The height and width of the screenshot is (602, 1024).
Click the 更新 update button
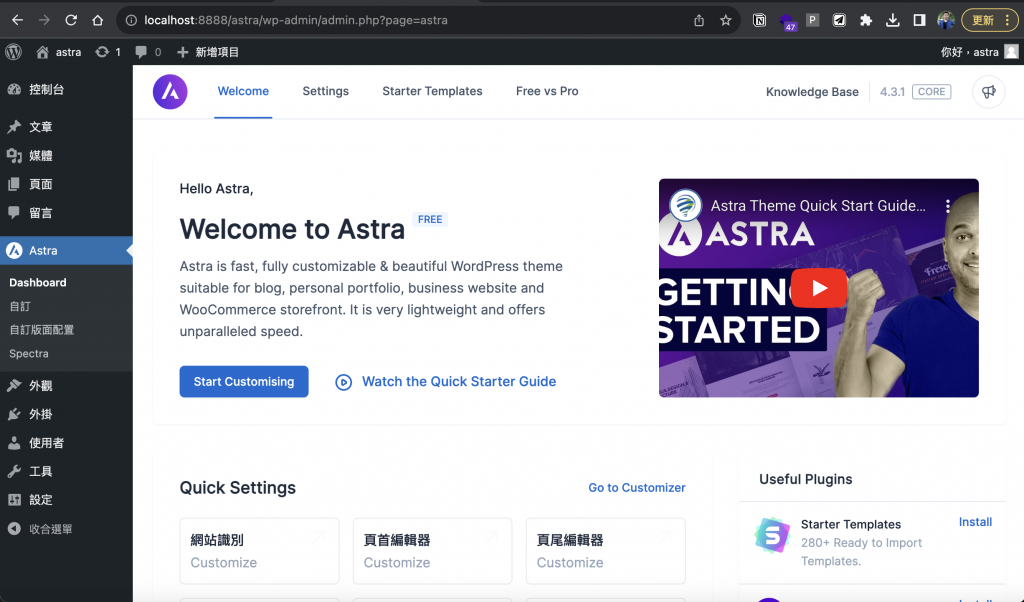[983, 20]
